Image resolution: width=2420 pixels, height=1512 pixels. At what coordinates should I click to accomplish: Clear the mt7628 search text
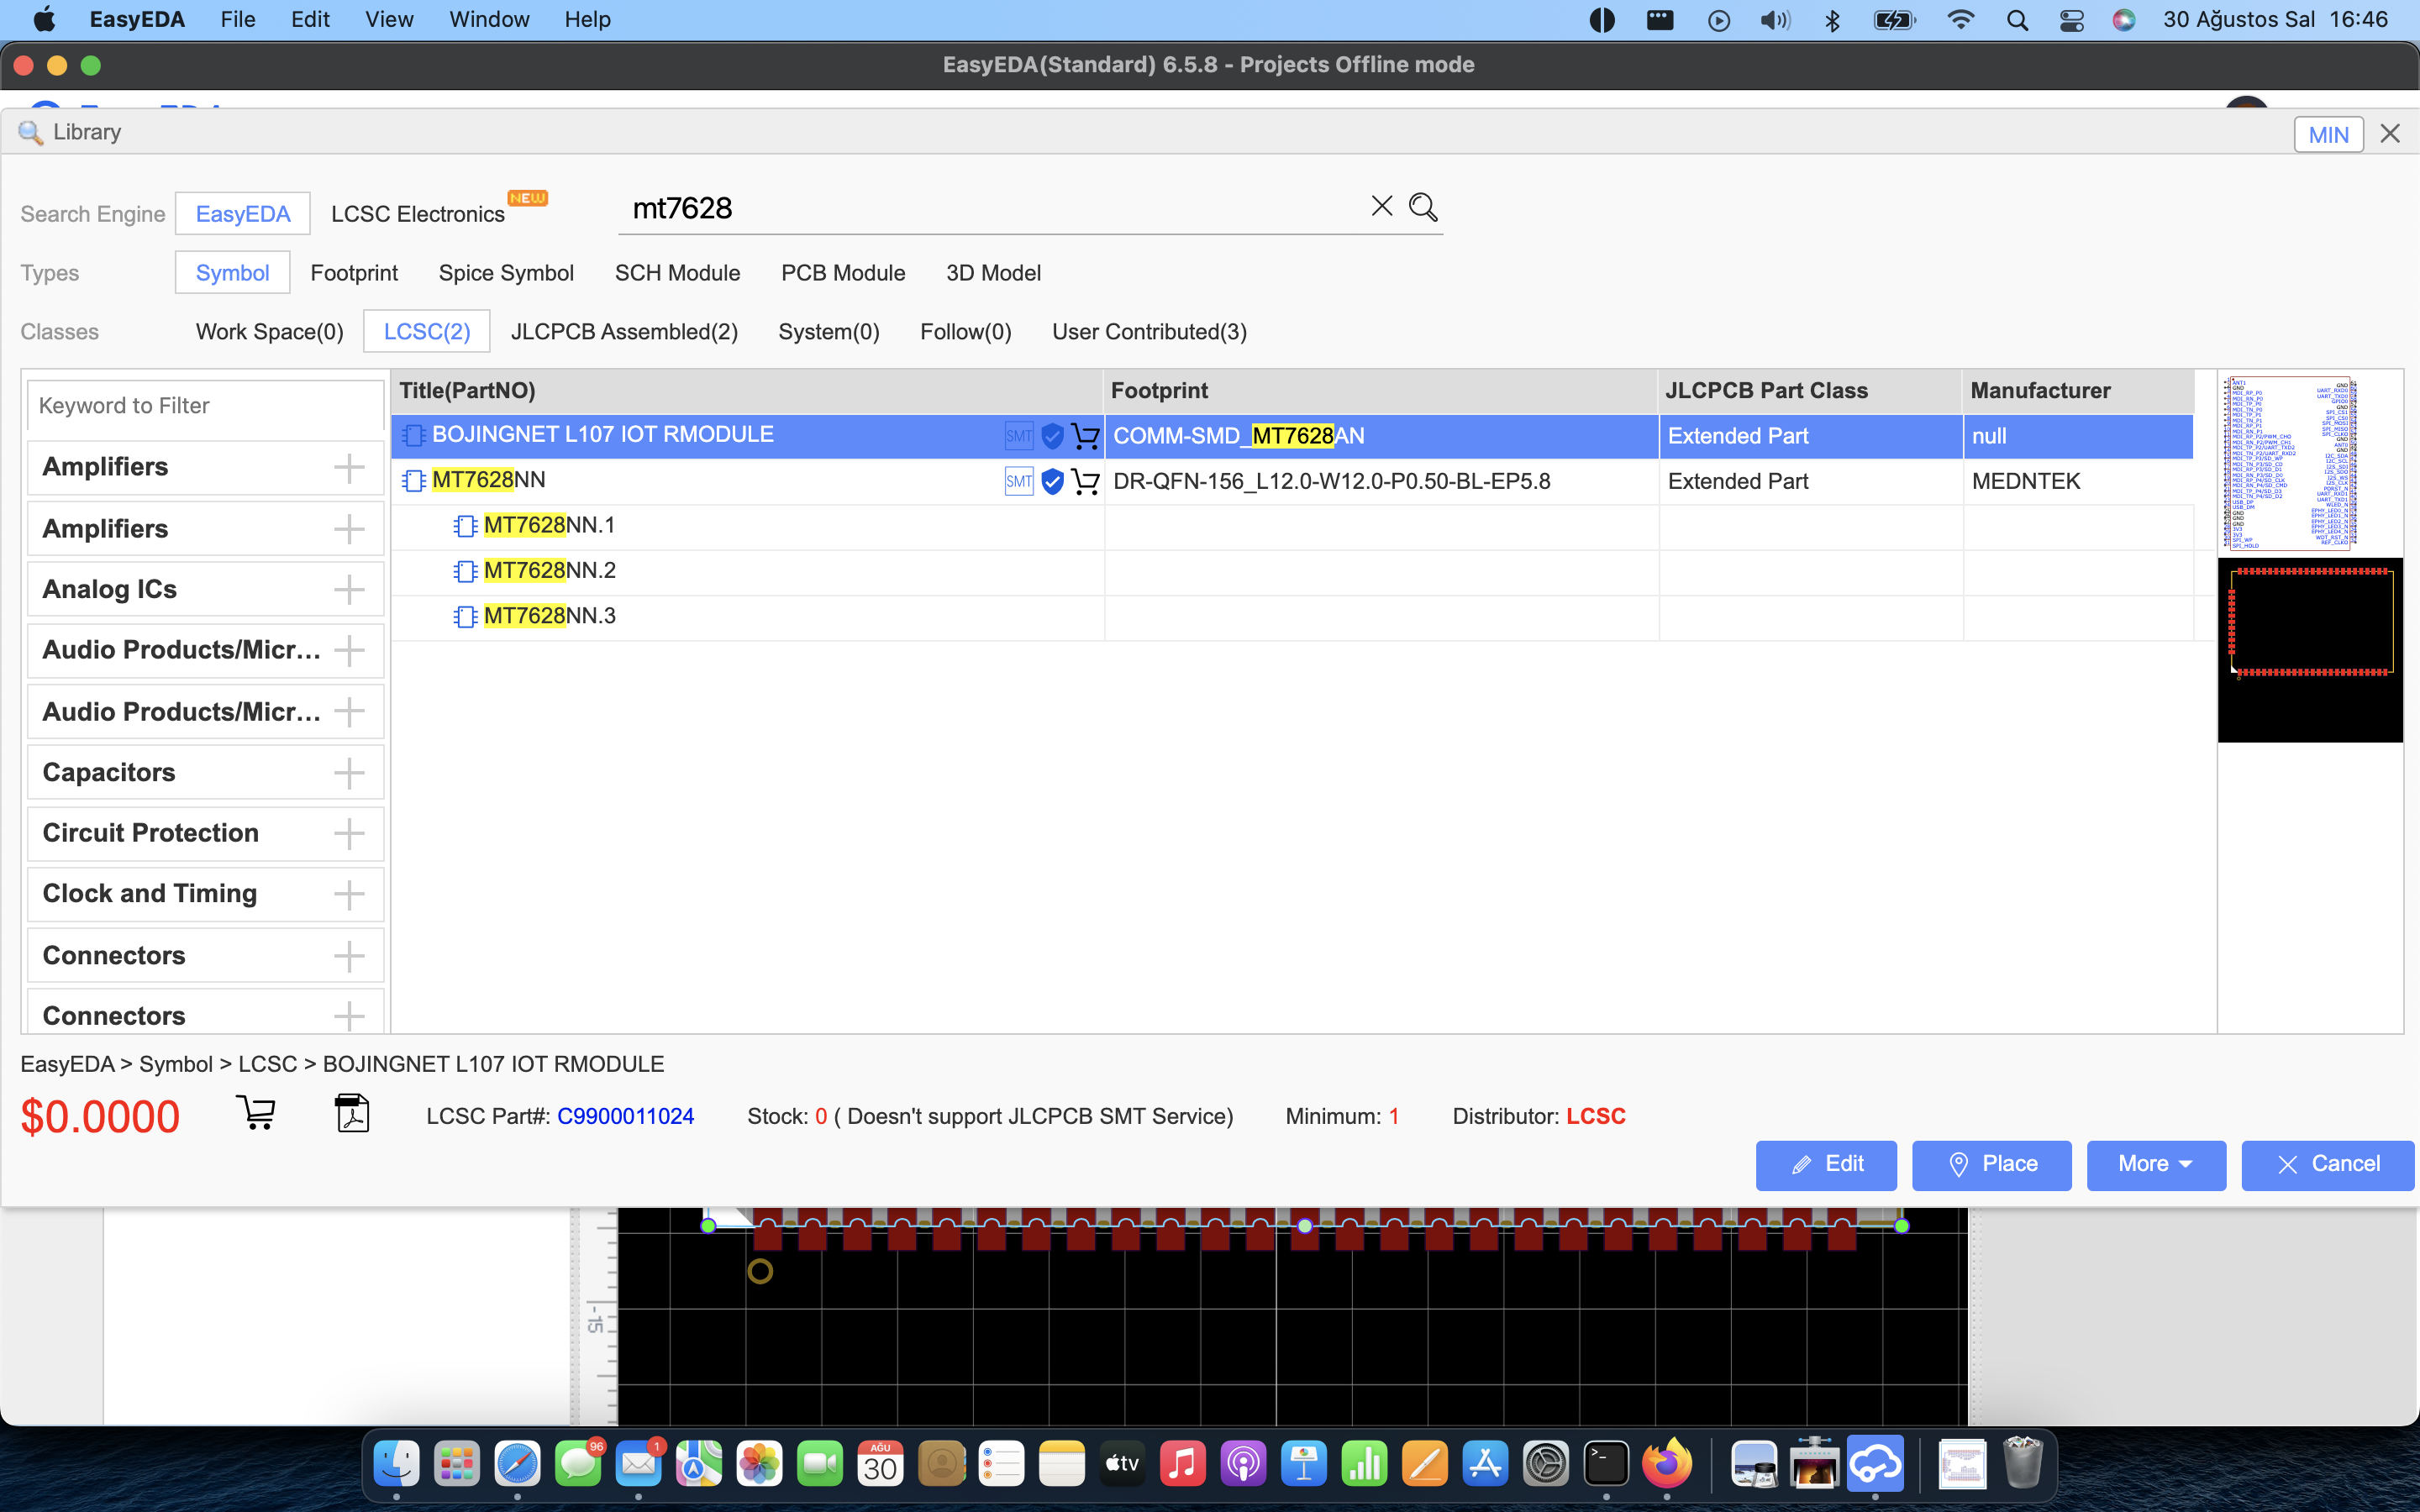tap(1381, 206)
